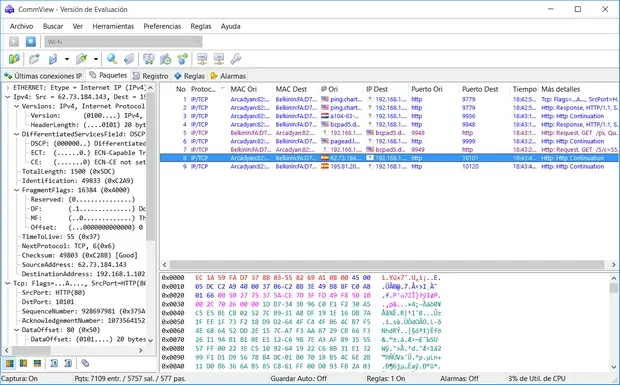Open the dropdown arrow next to save icon
This screenshot has height=385, width=620.
pyautogui.click(x=67, y=59)
